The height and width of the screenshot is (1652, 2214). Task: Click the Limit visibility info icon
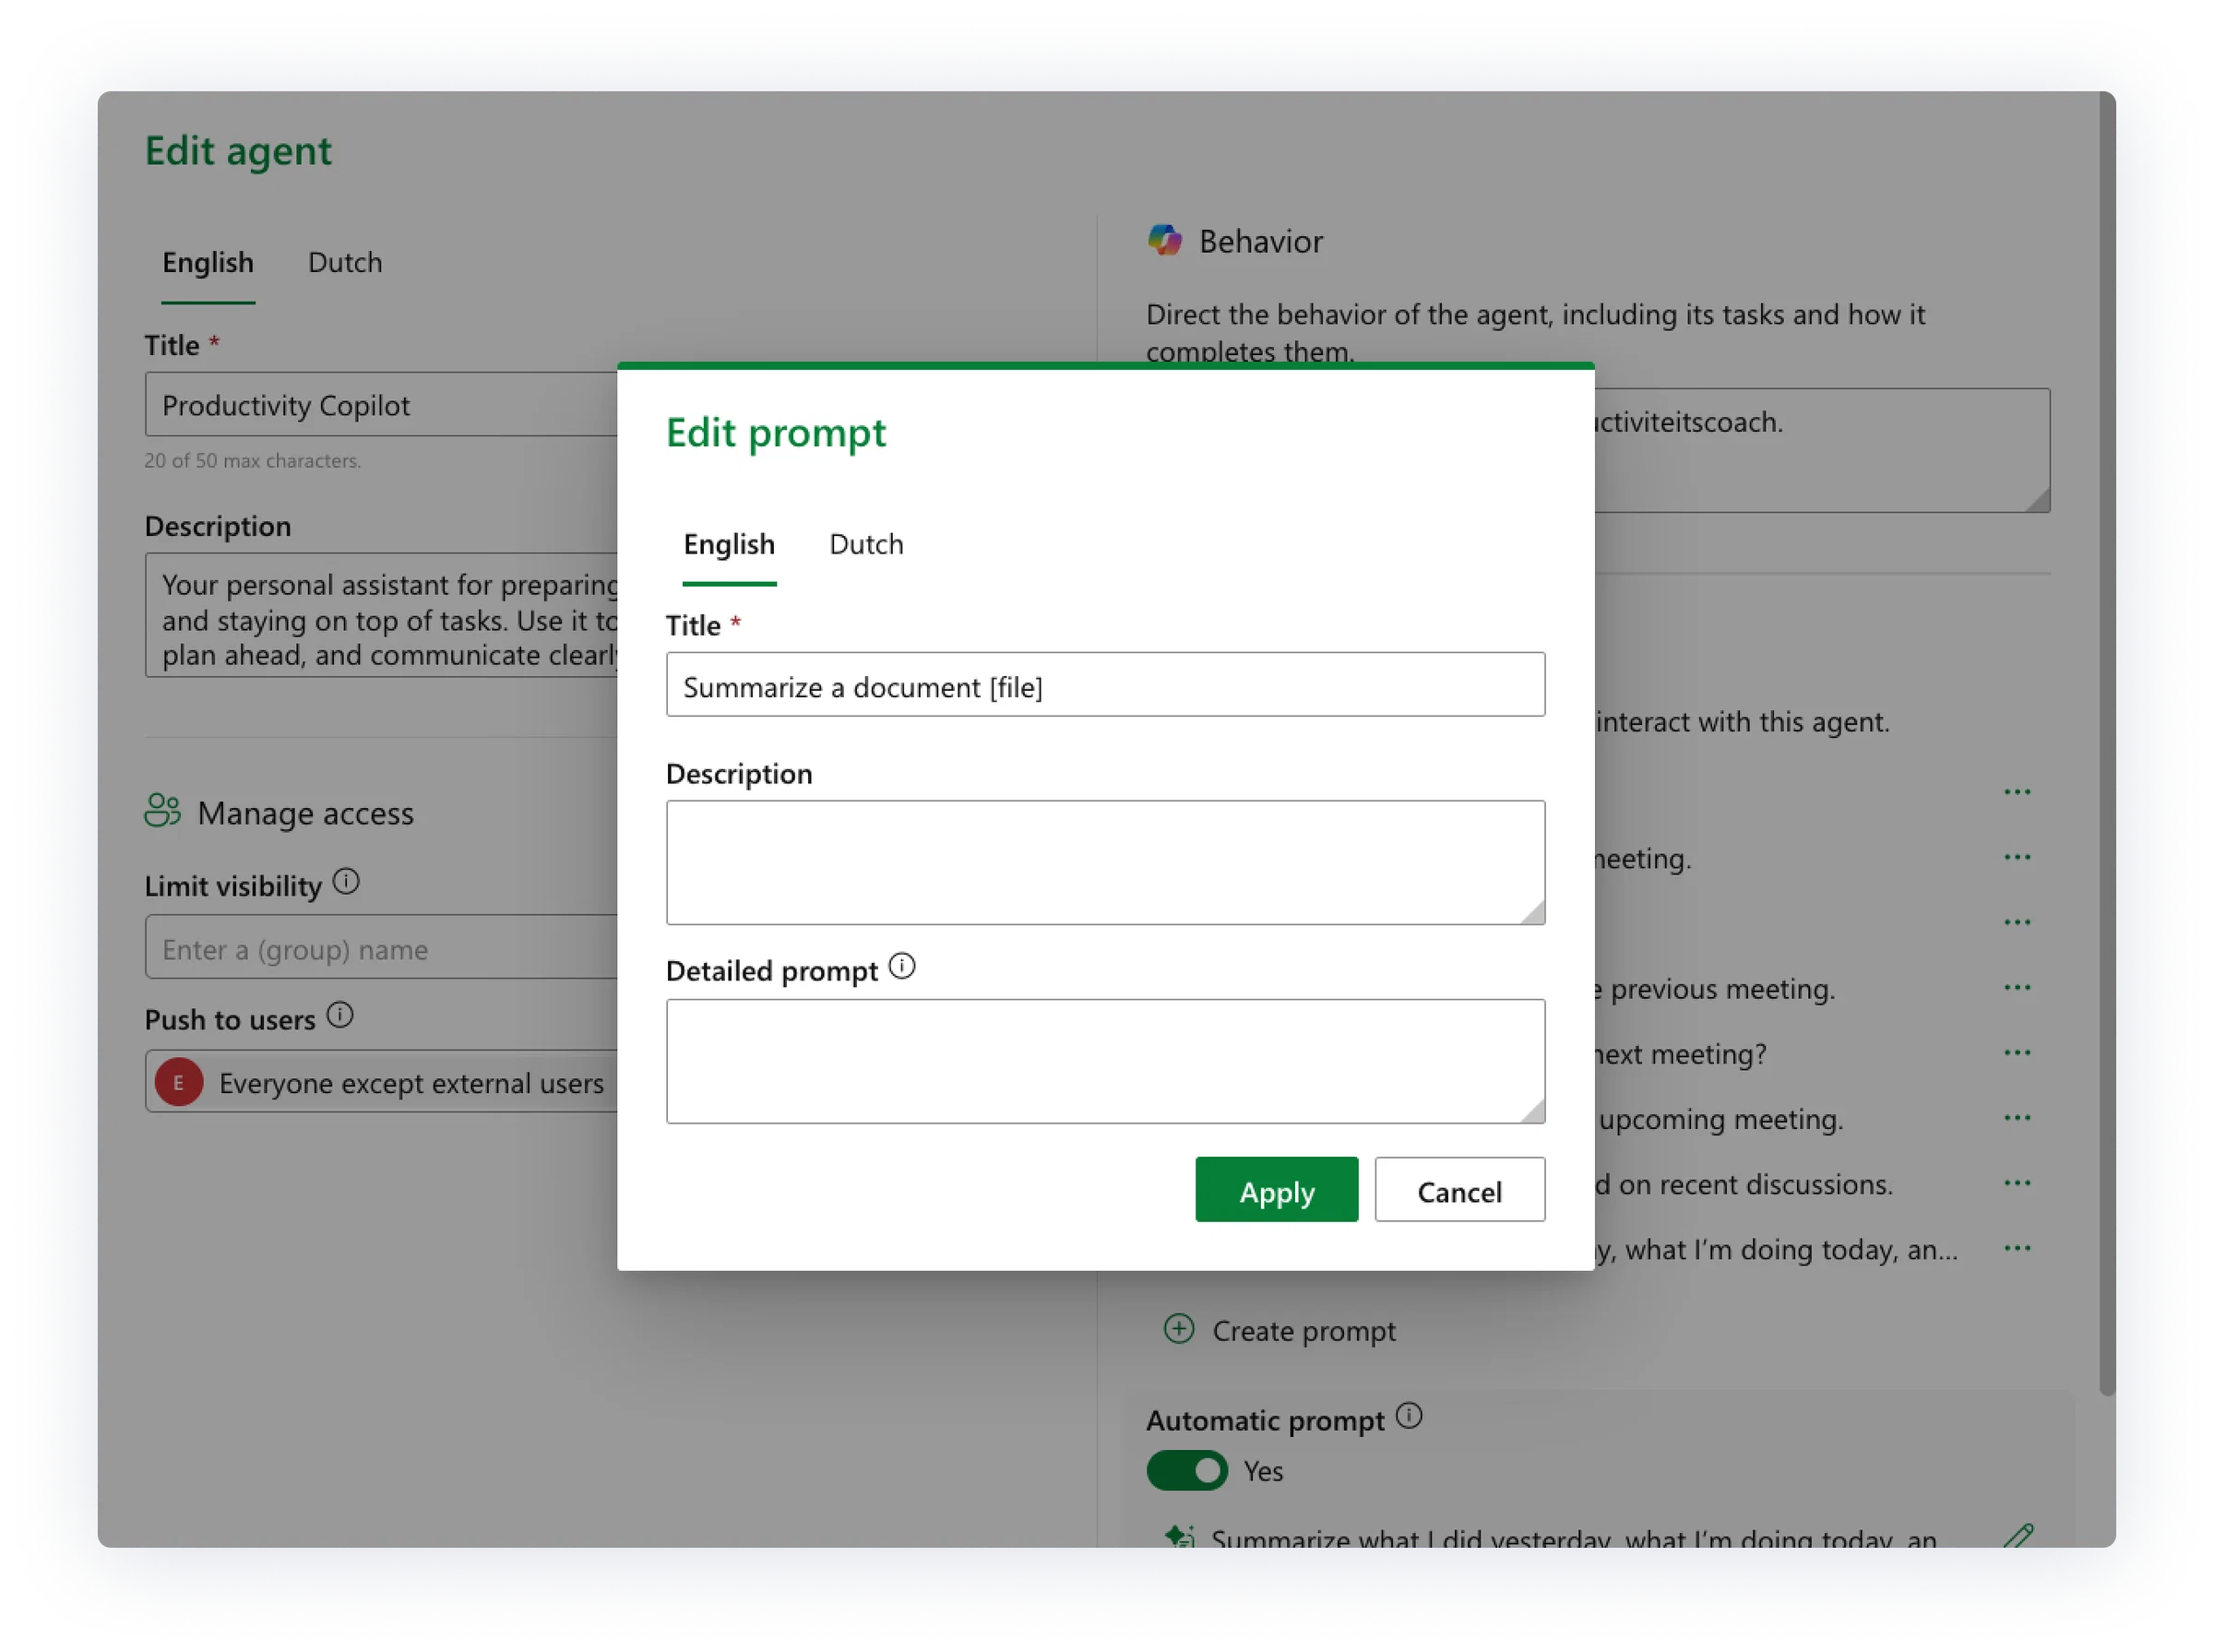346,881
